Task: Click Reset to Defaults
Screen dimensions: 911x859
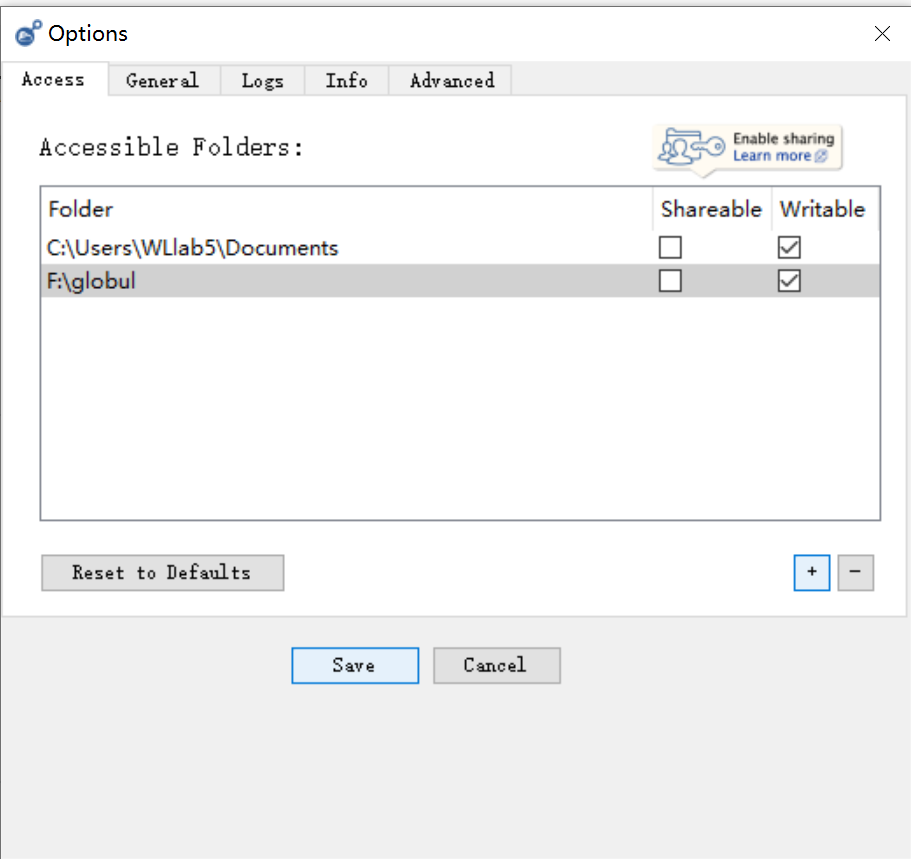Action: pos(162,573)
